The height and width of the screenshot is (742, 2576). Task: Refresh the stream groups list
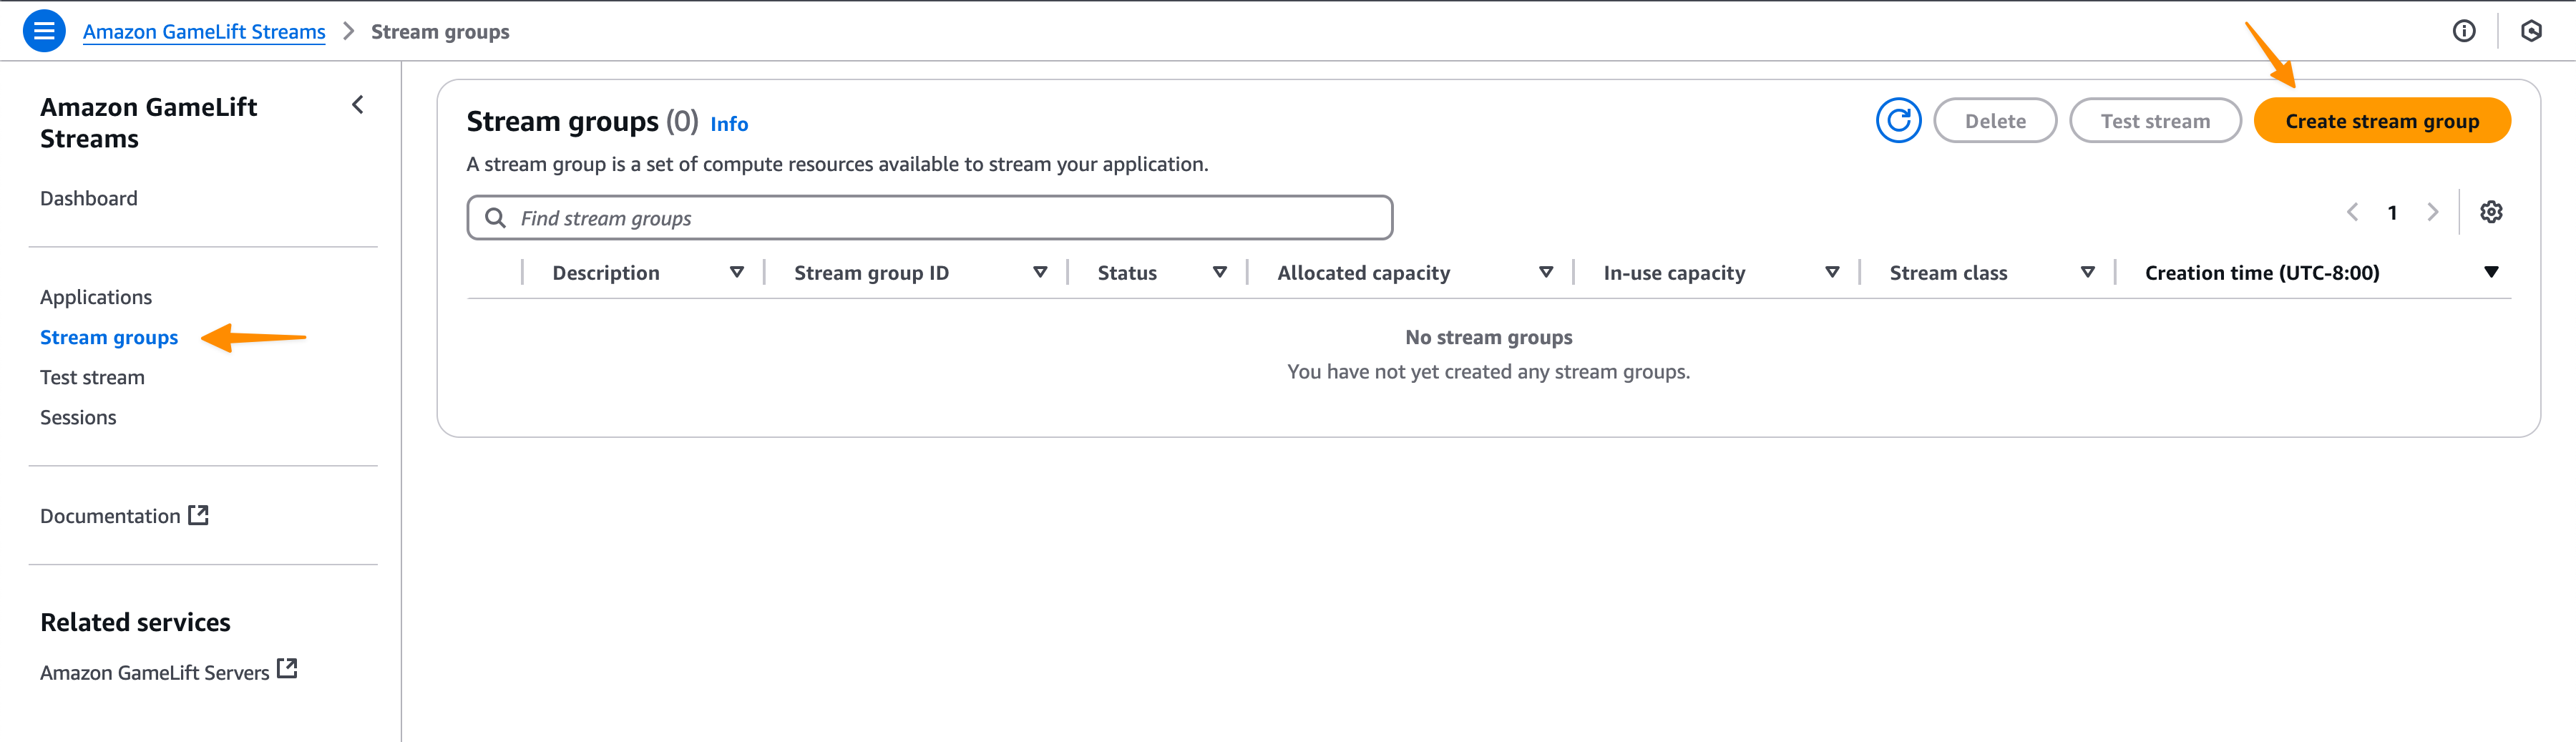(x=1897, y=121)
